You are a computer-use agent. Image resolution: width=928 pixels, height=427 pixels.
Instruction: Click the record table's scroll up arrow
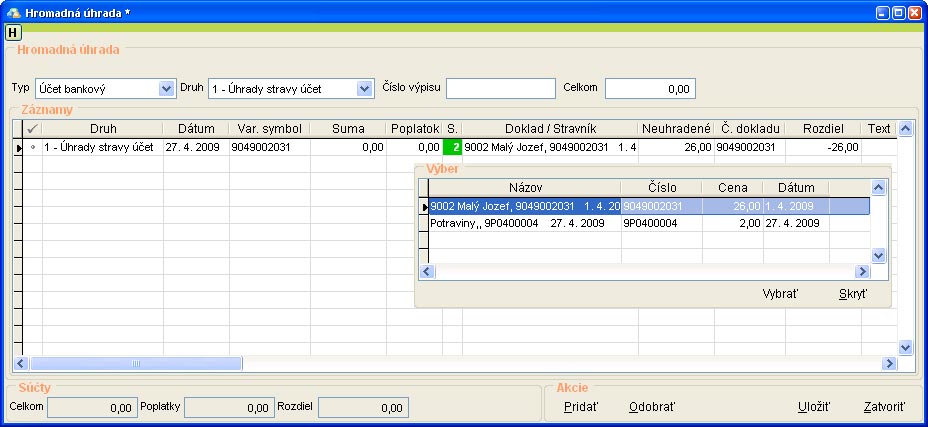click(x=904, y=129)
